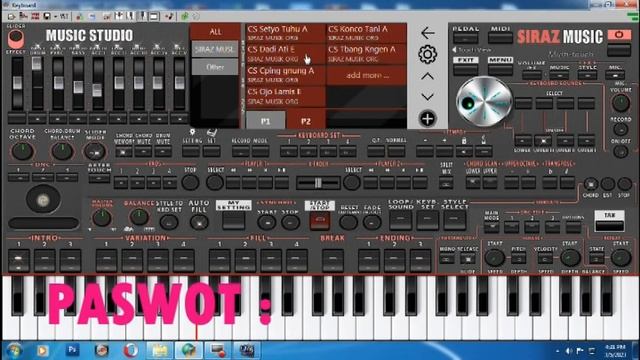640x360 pixels.
Task: Click the X-FADER crossfade slider
Action: (x=318, y=183)
